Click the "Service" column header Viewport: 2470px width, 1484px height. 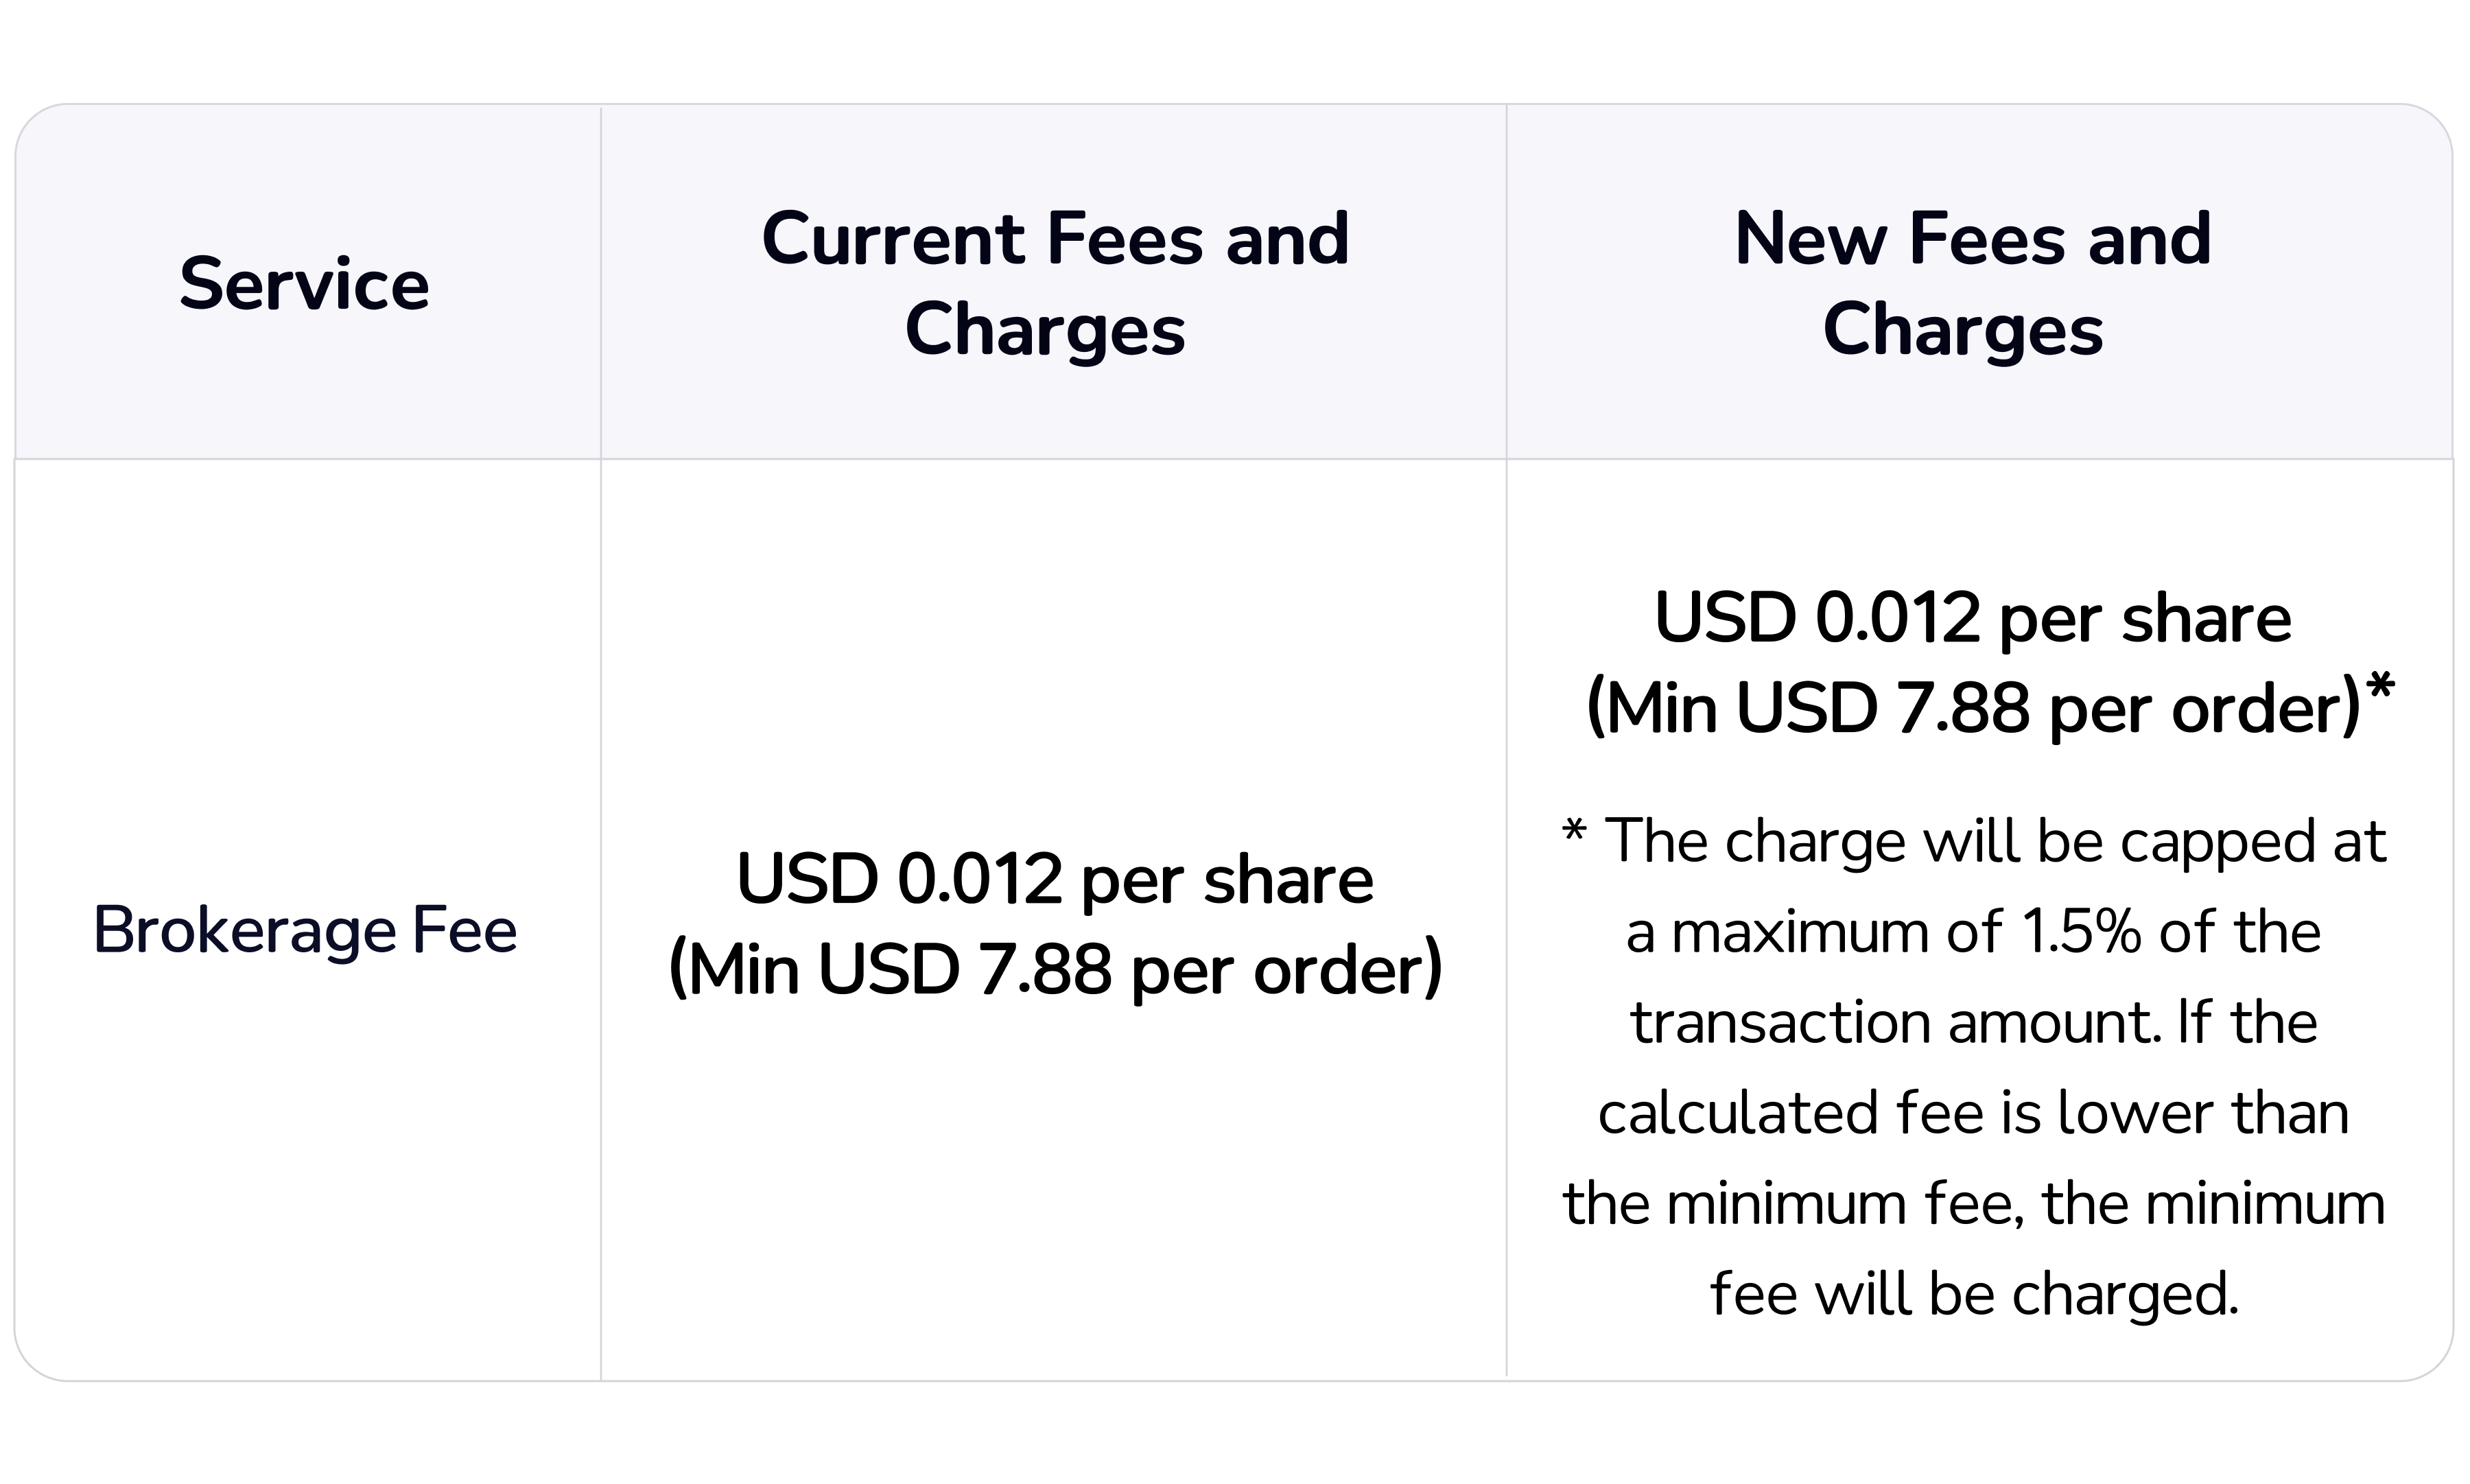304,285
